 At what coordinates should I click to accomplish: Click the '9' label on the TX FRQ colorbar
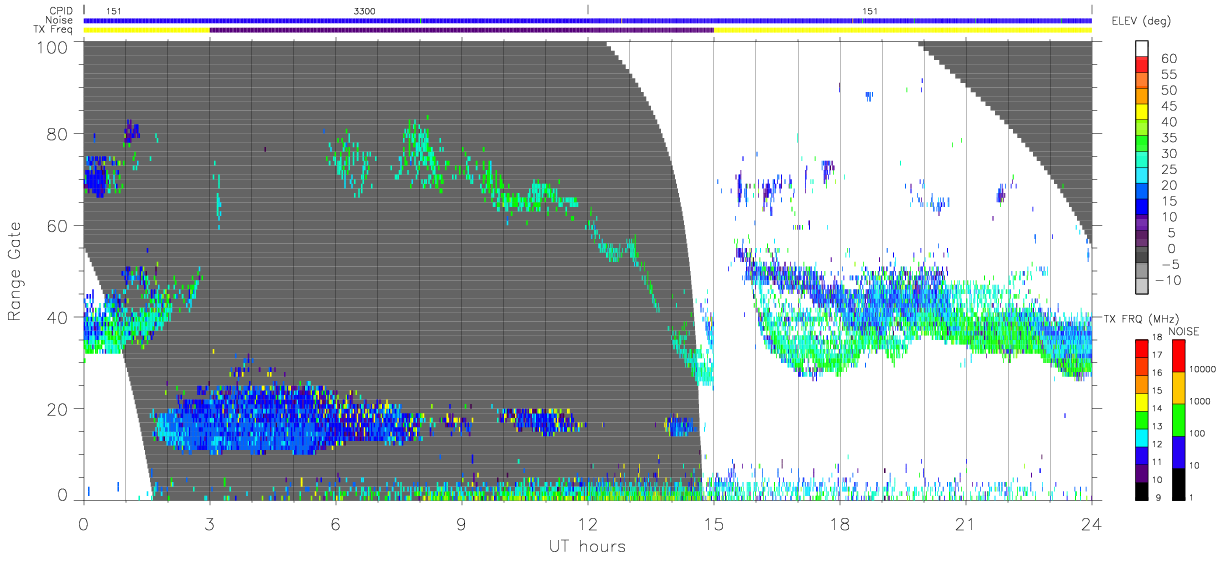[x=1158, y=497]
